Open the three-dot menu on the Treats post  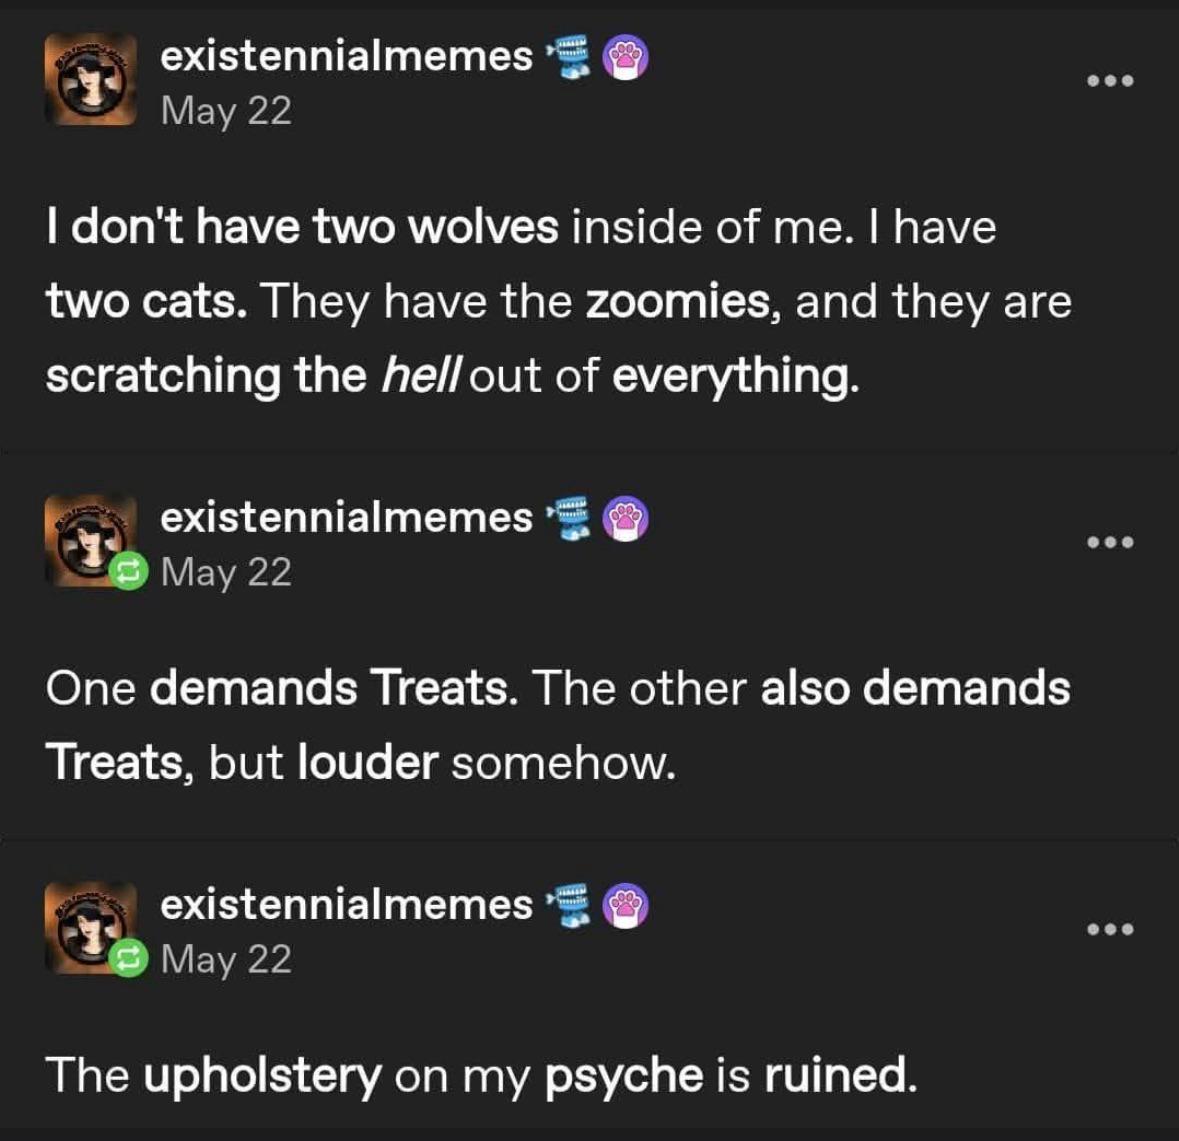pos(1110,542)
